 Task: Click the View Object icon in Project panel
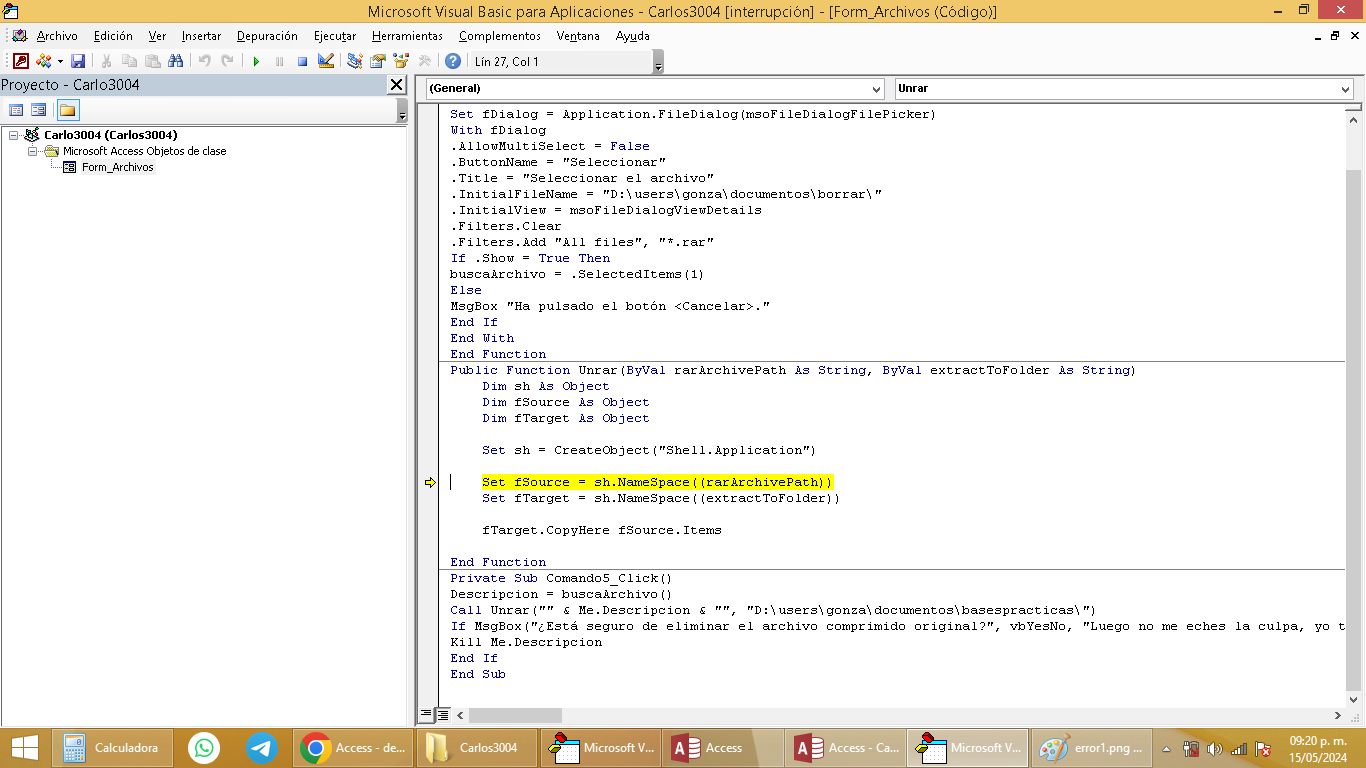(x=39, y=110)
